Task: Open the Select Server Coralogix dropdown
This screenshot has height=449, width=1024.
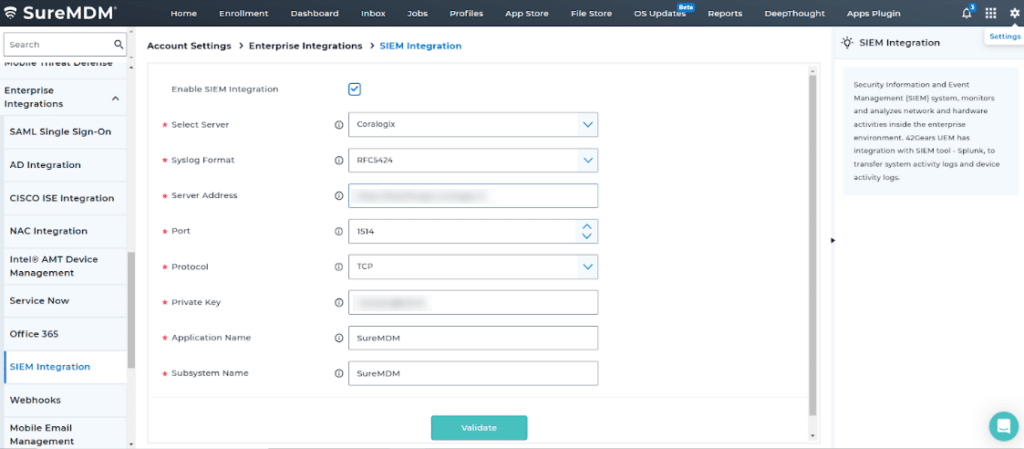Action: point(473,125)
